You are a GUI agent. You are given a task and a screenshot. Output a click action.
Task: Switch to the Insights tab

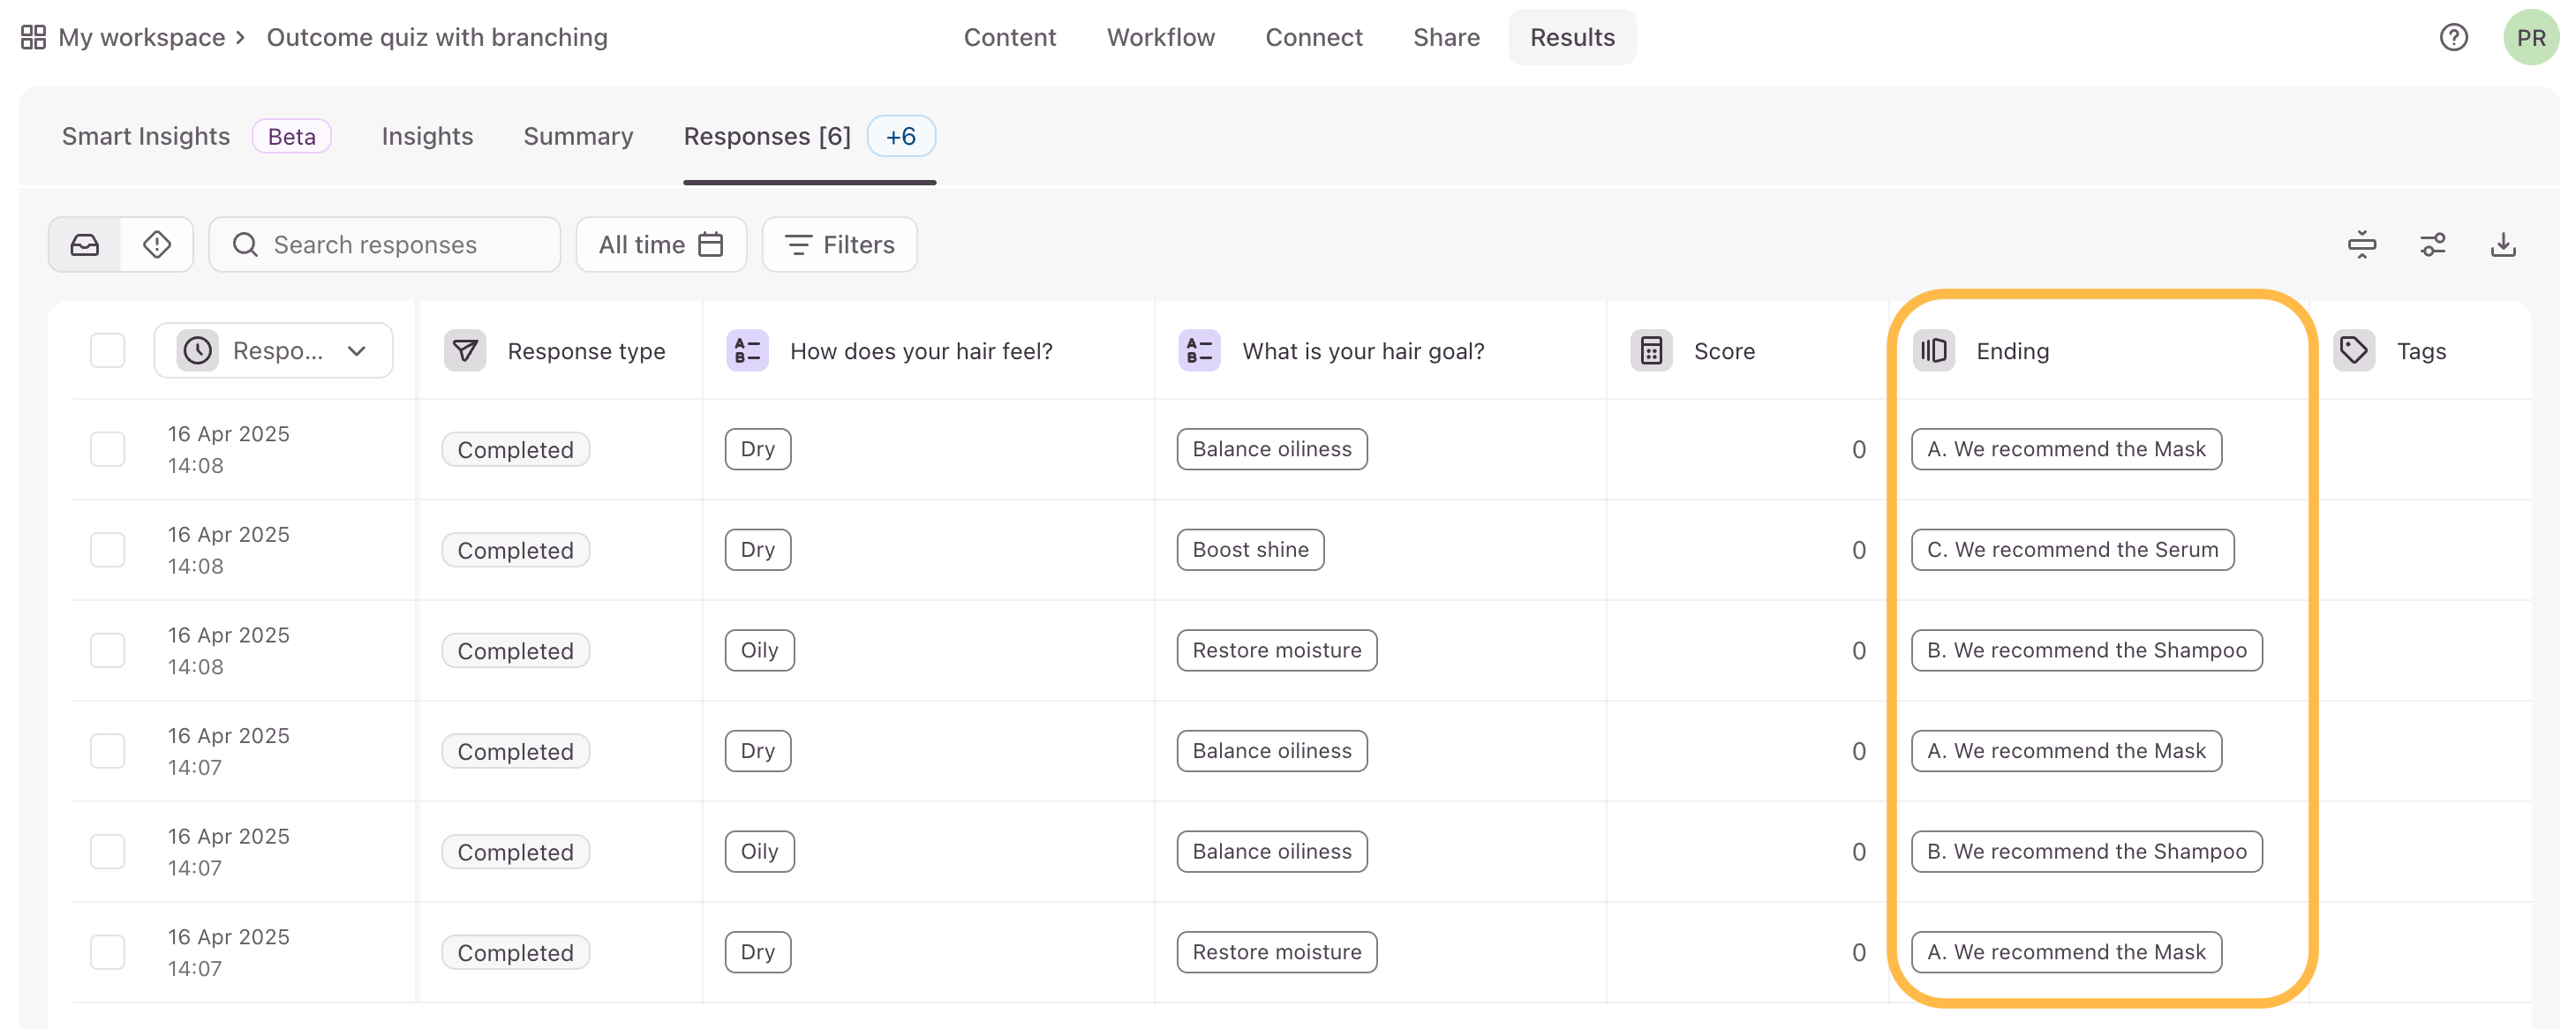tap(427, 136)
